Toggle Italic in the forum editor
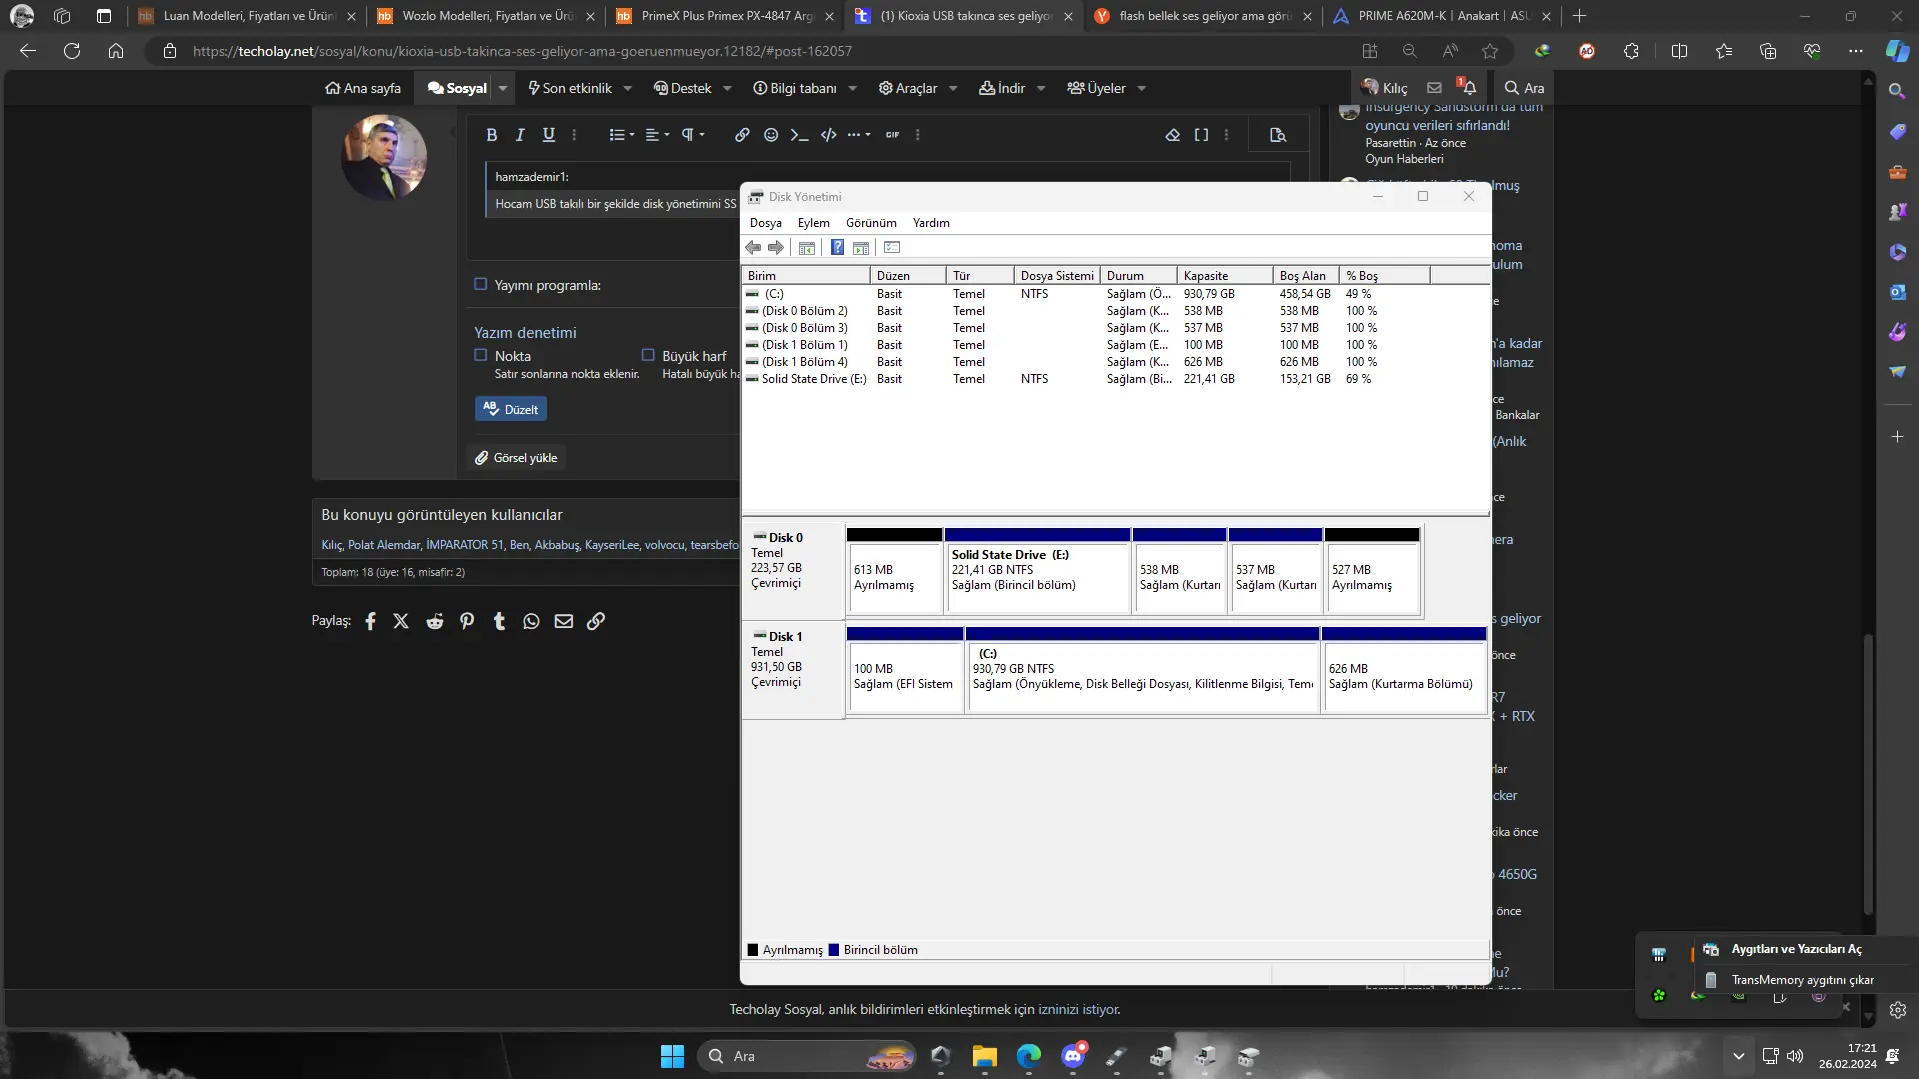This screenshot has height=1079, width=1919. point(520,135)
